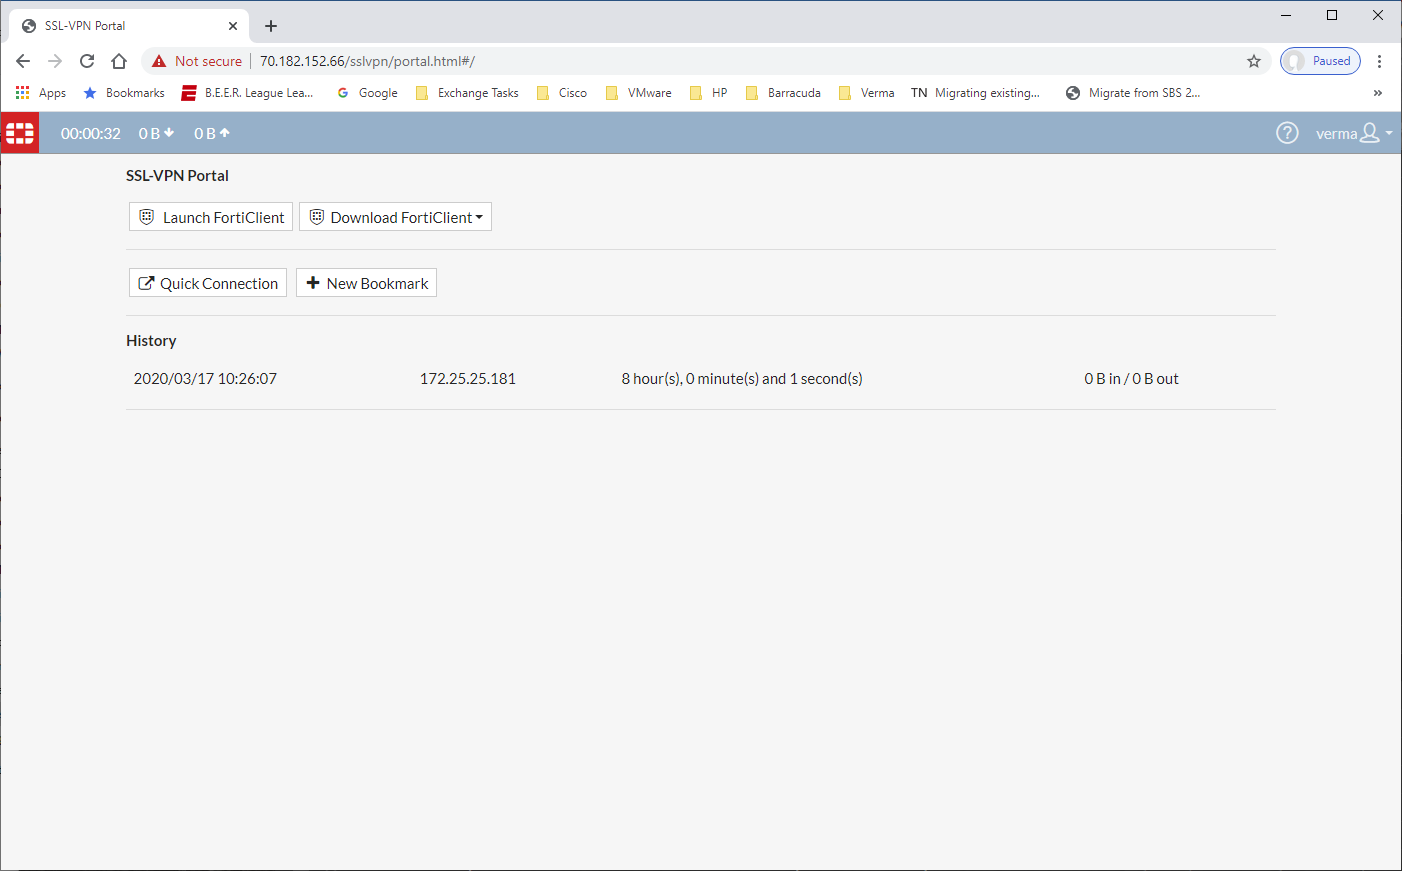Open Chrome three-dot menu

pyautogui.click(x=1379, y=61)
